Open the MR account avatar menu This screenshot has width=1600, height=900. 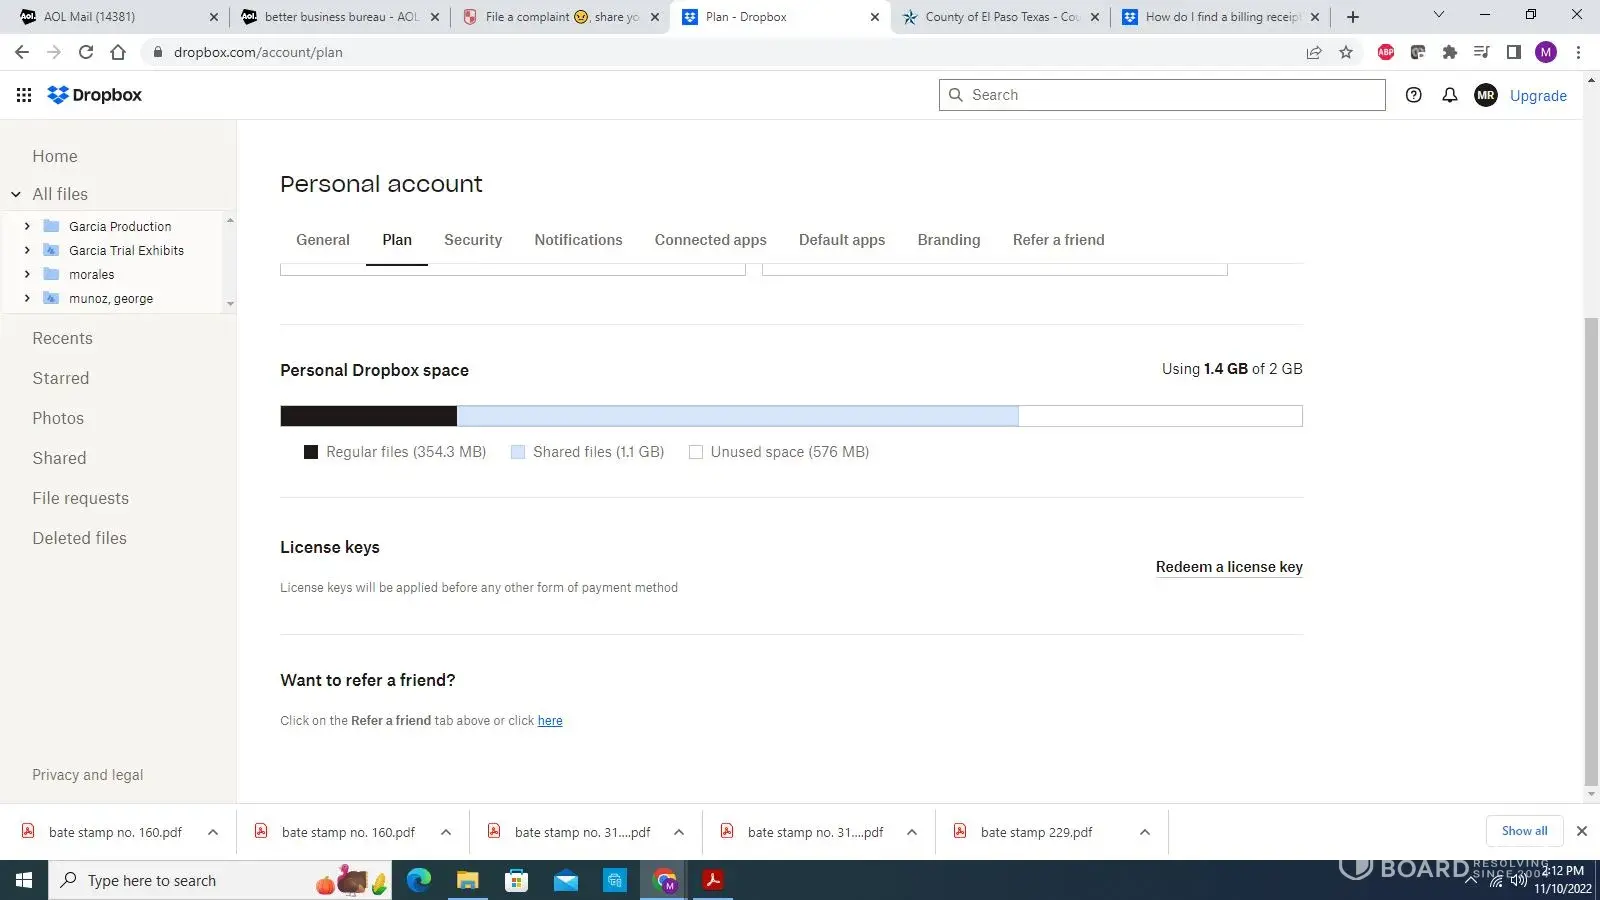pyautogui.click(x=1485, y=95)
